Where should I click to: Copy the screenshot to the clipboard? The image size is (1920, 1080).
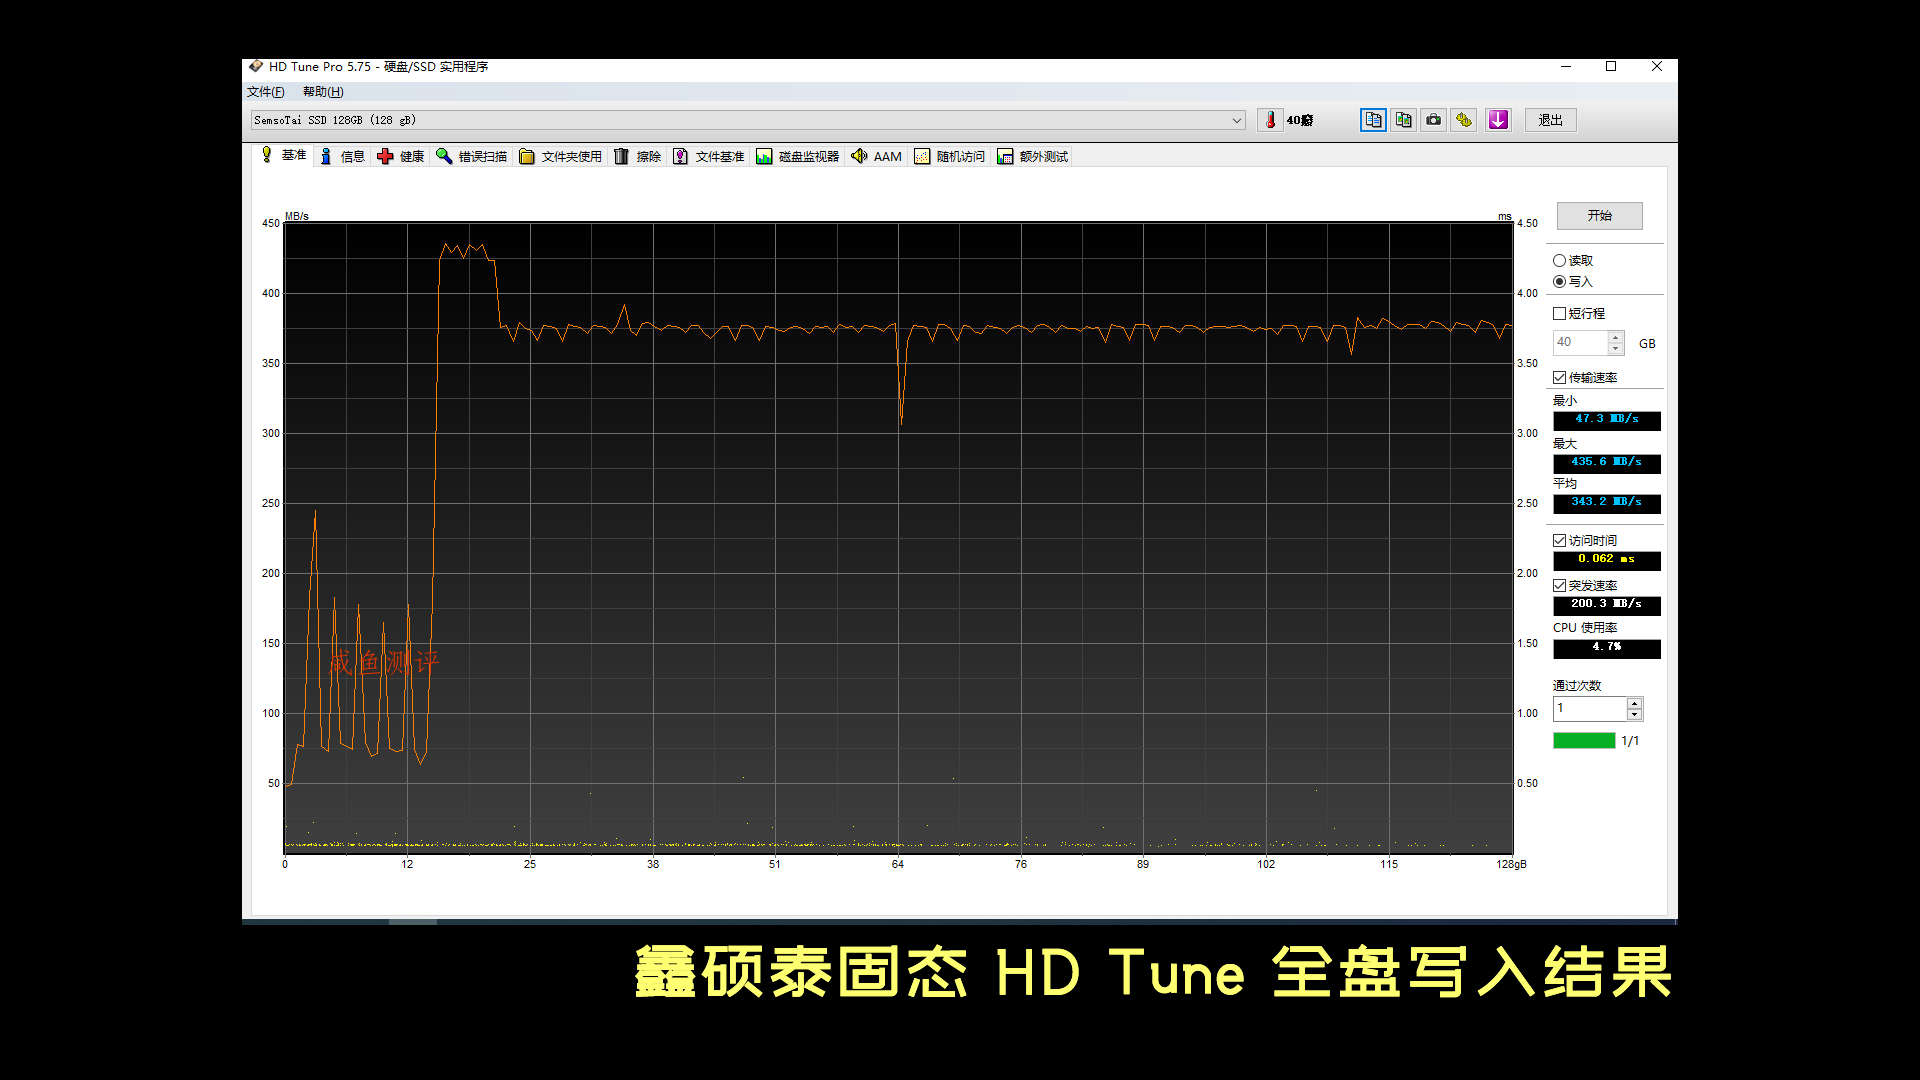(x=1404, y=120)
